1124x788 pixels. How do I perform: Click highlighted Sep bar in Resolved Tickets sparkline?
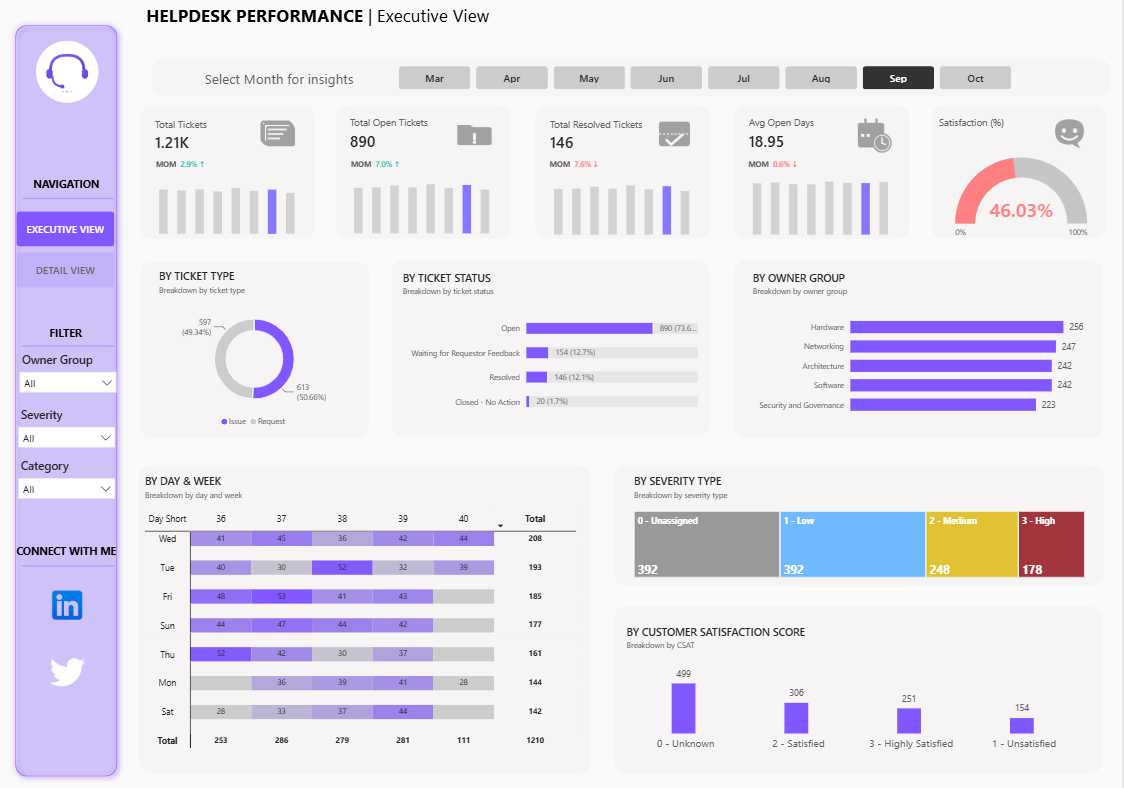coord(667,210)
